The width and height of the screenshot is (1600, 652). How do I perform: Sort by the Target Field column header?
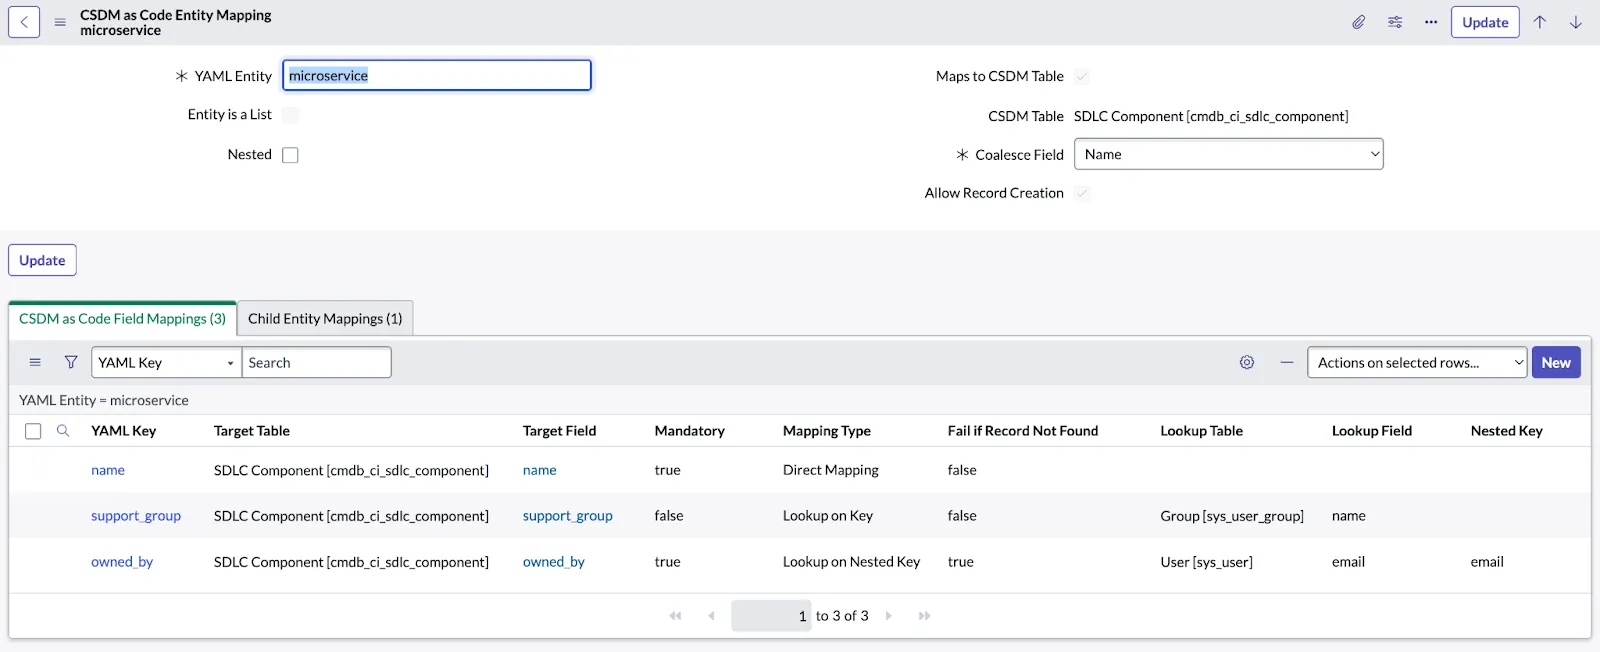coord(559,431)
